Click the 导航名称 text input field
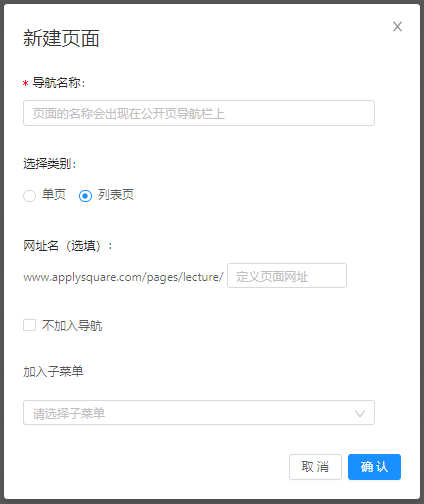Viewport: 424px width, 504px height. pyautogui.click(x=199, y=113)
